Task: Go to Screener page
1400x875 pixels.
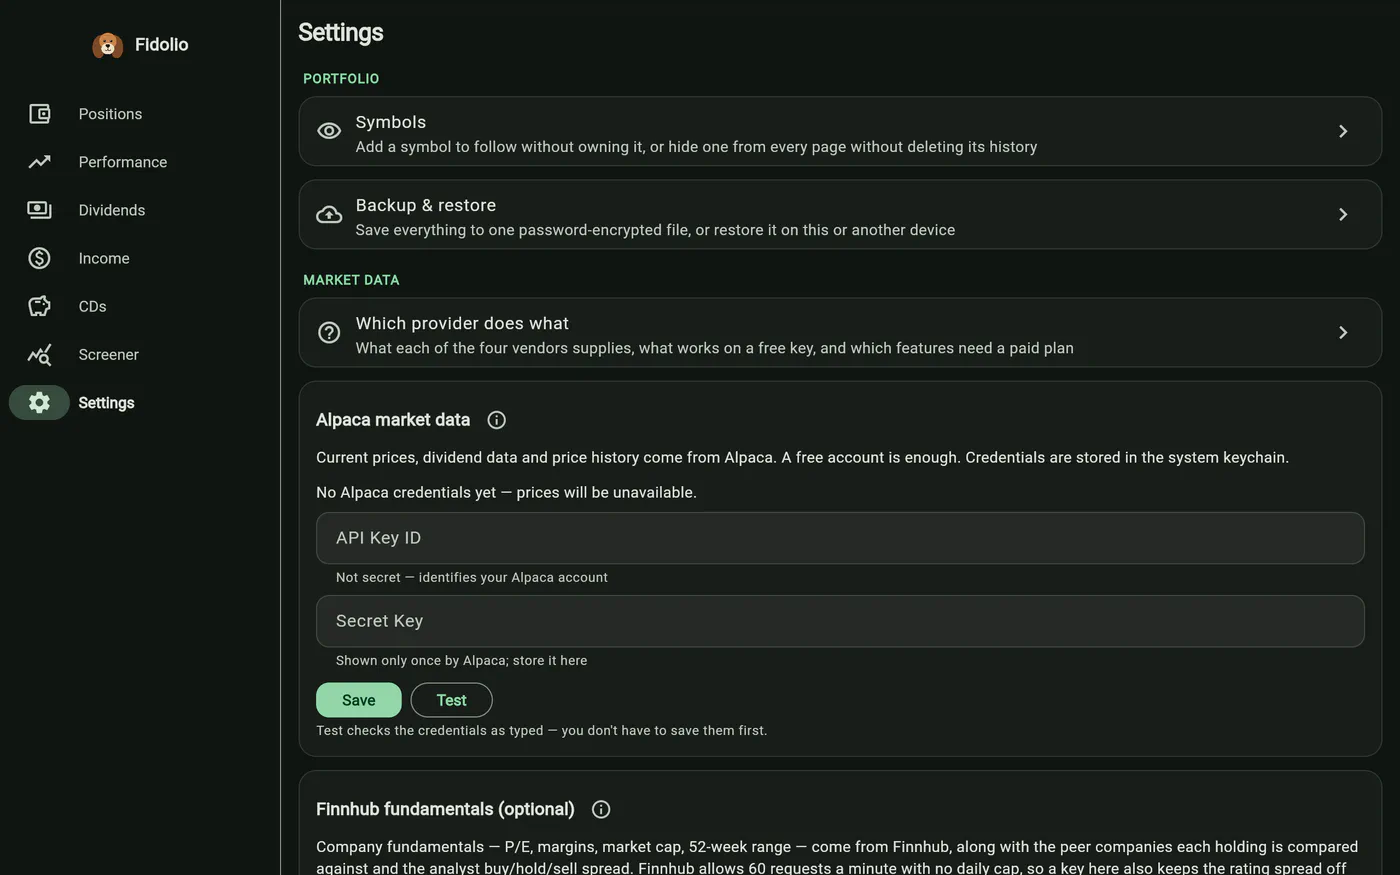Action: 108,354
